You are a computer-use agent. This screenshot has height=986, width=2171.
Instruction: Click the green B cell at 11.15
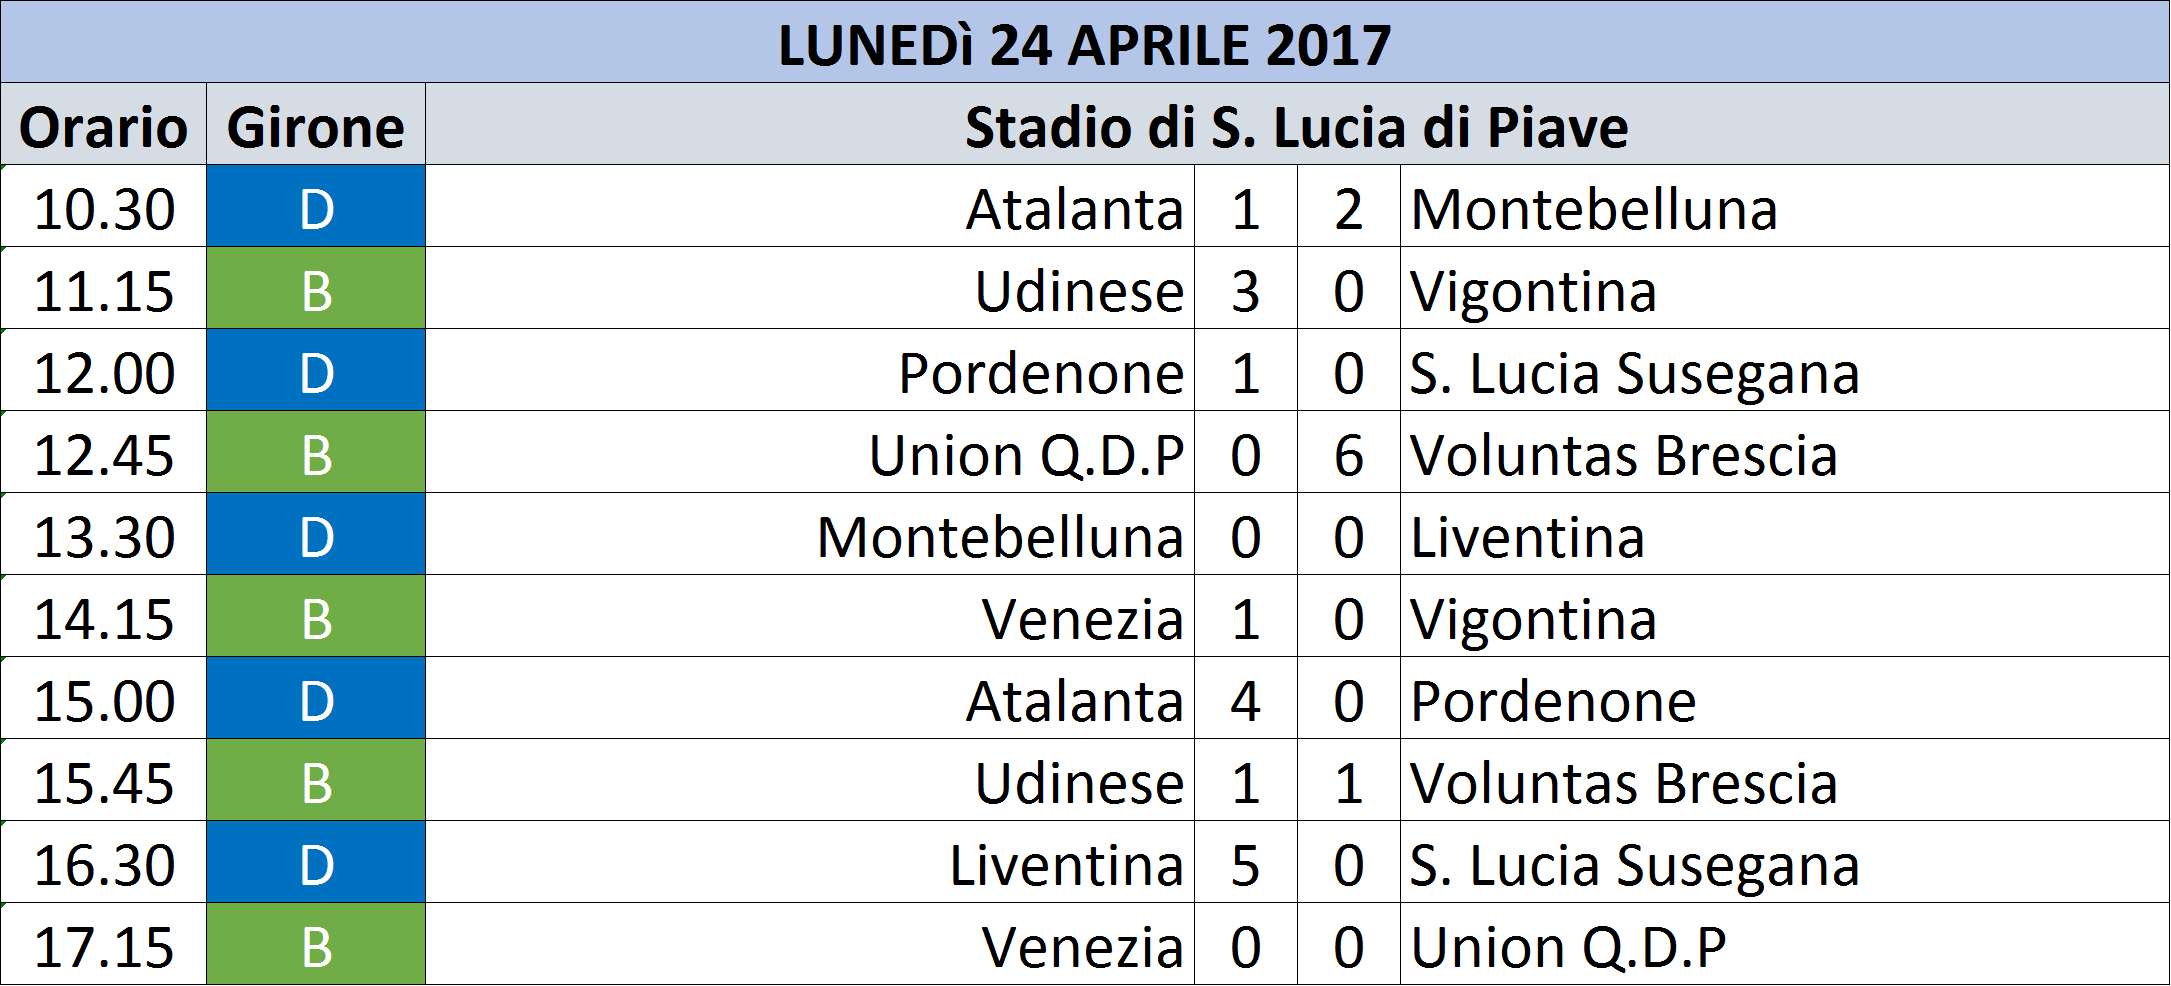316,288
